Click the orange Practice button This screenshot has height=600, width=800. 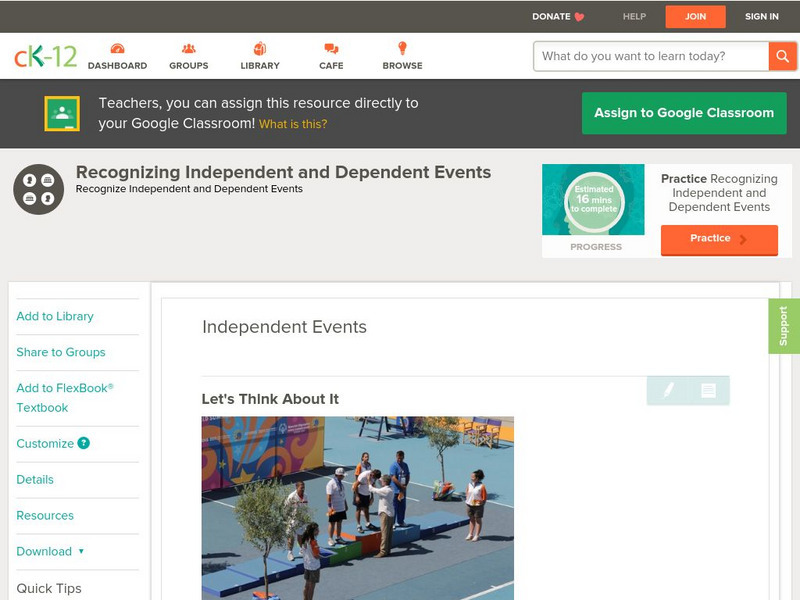click(719, 239)
